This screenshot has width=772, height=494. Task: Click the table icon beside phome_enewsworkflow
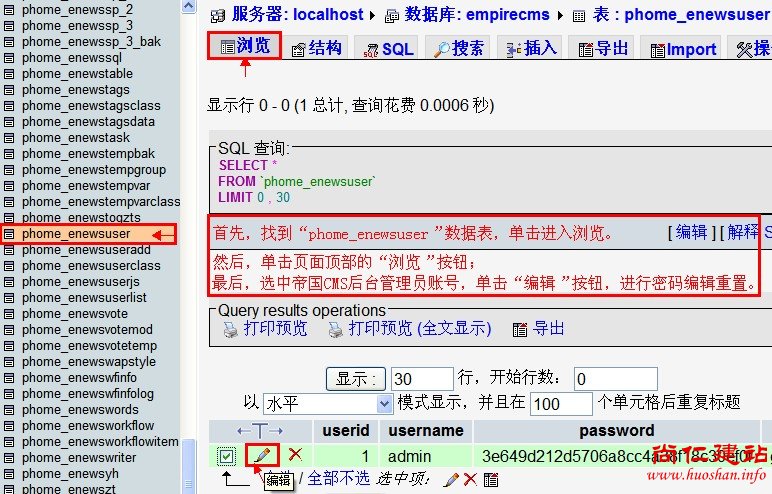point(9,426)
